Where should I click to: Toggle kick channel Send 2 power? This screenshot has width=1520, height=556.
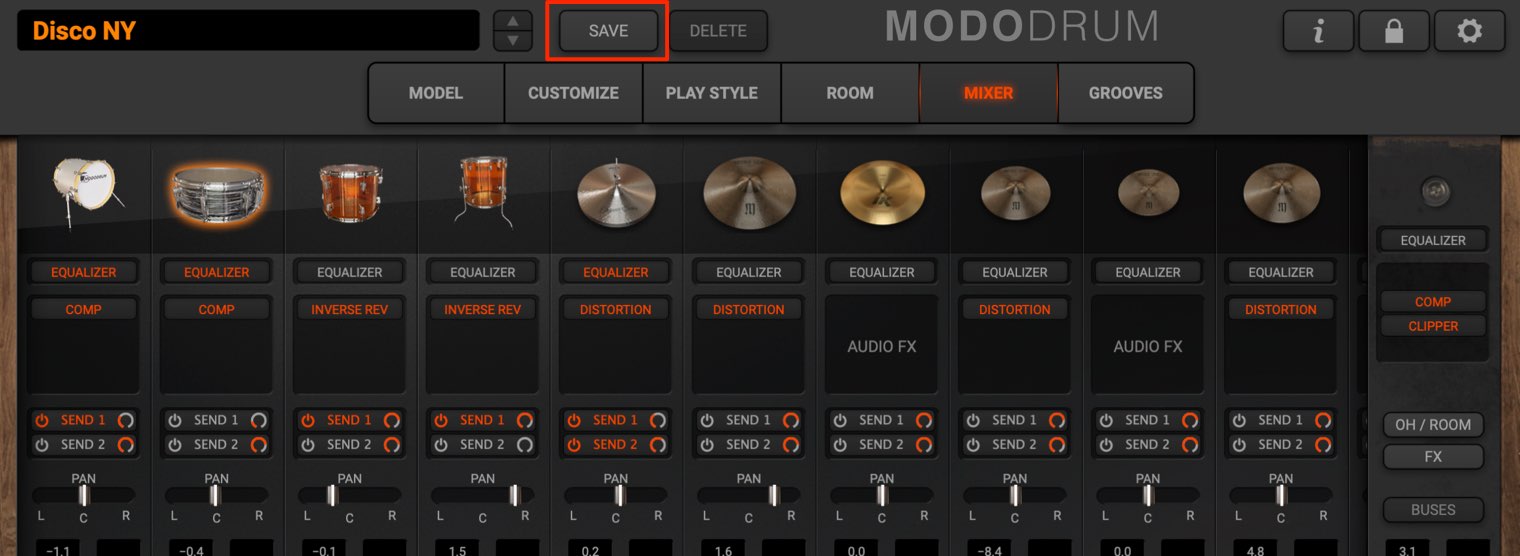[x=42, y=444]
